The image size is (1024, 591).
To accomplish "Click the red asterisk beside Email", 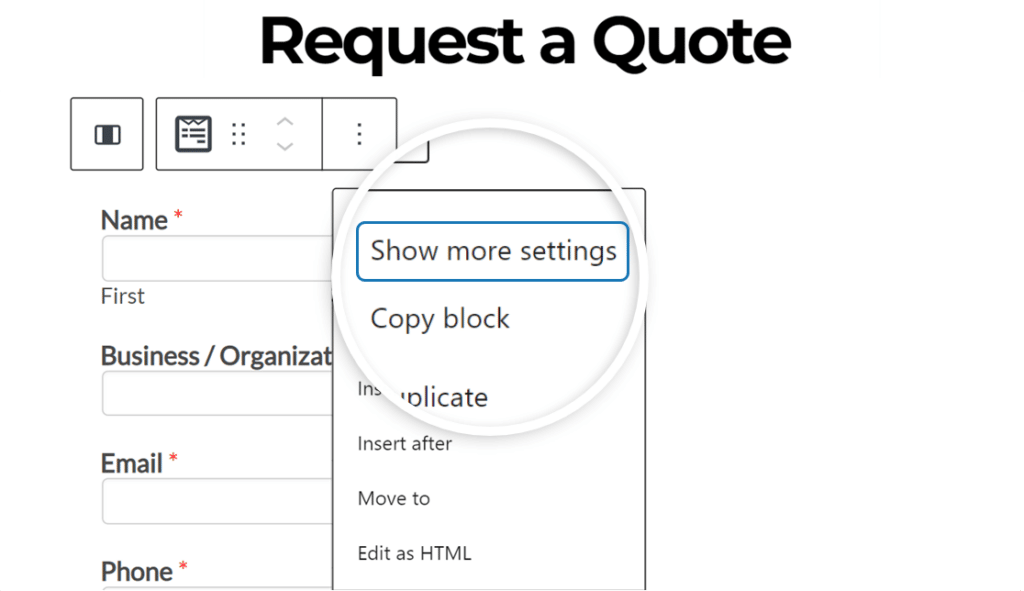I will pyautogui.click(x=172, y=457).
